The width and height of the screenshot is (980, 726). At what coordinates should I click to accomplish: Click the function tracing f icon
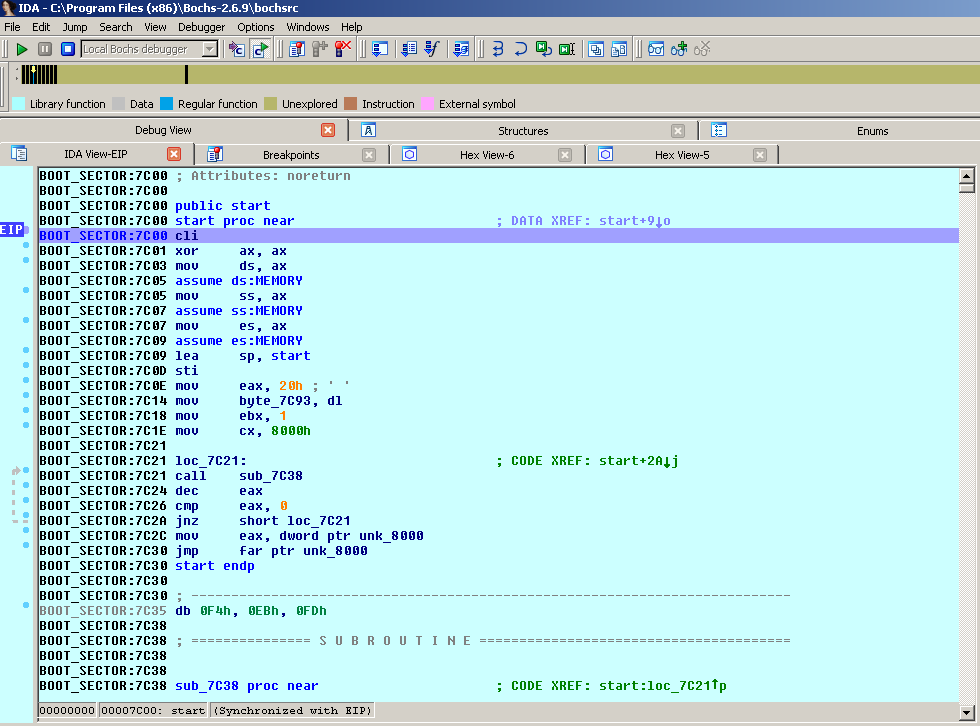tap(432, 49)
